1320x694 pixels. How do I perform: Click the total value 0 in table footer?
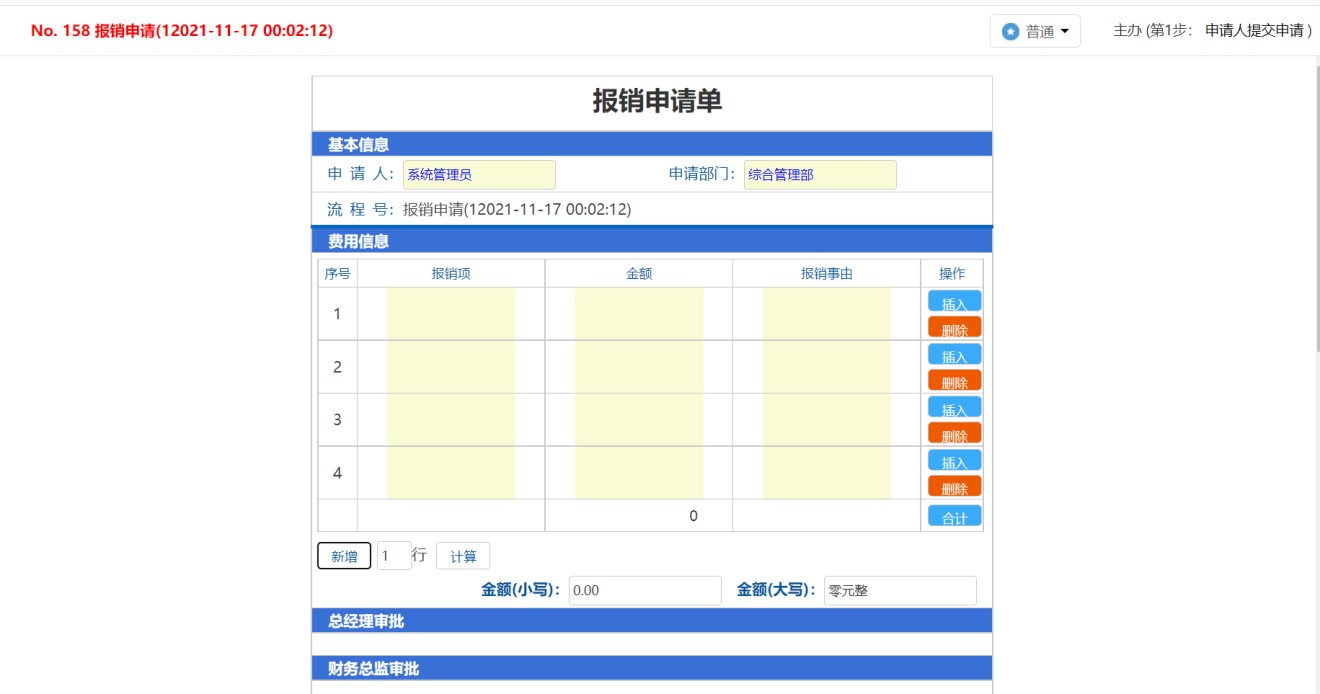click(693, 516)
